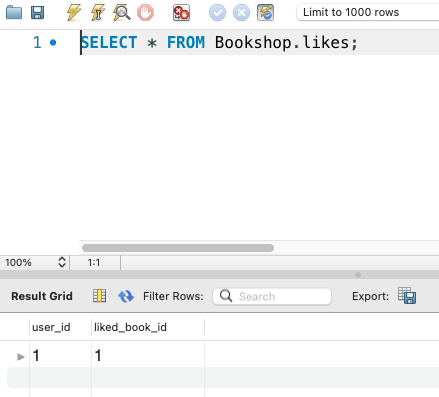Focus the Filter Rows search field

pyautogui.click(x=272, y=296)
